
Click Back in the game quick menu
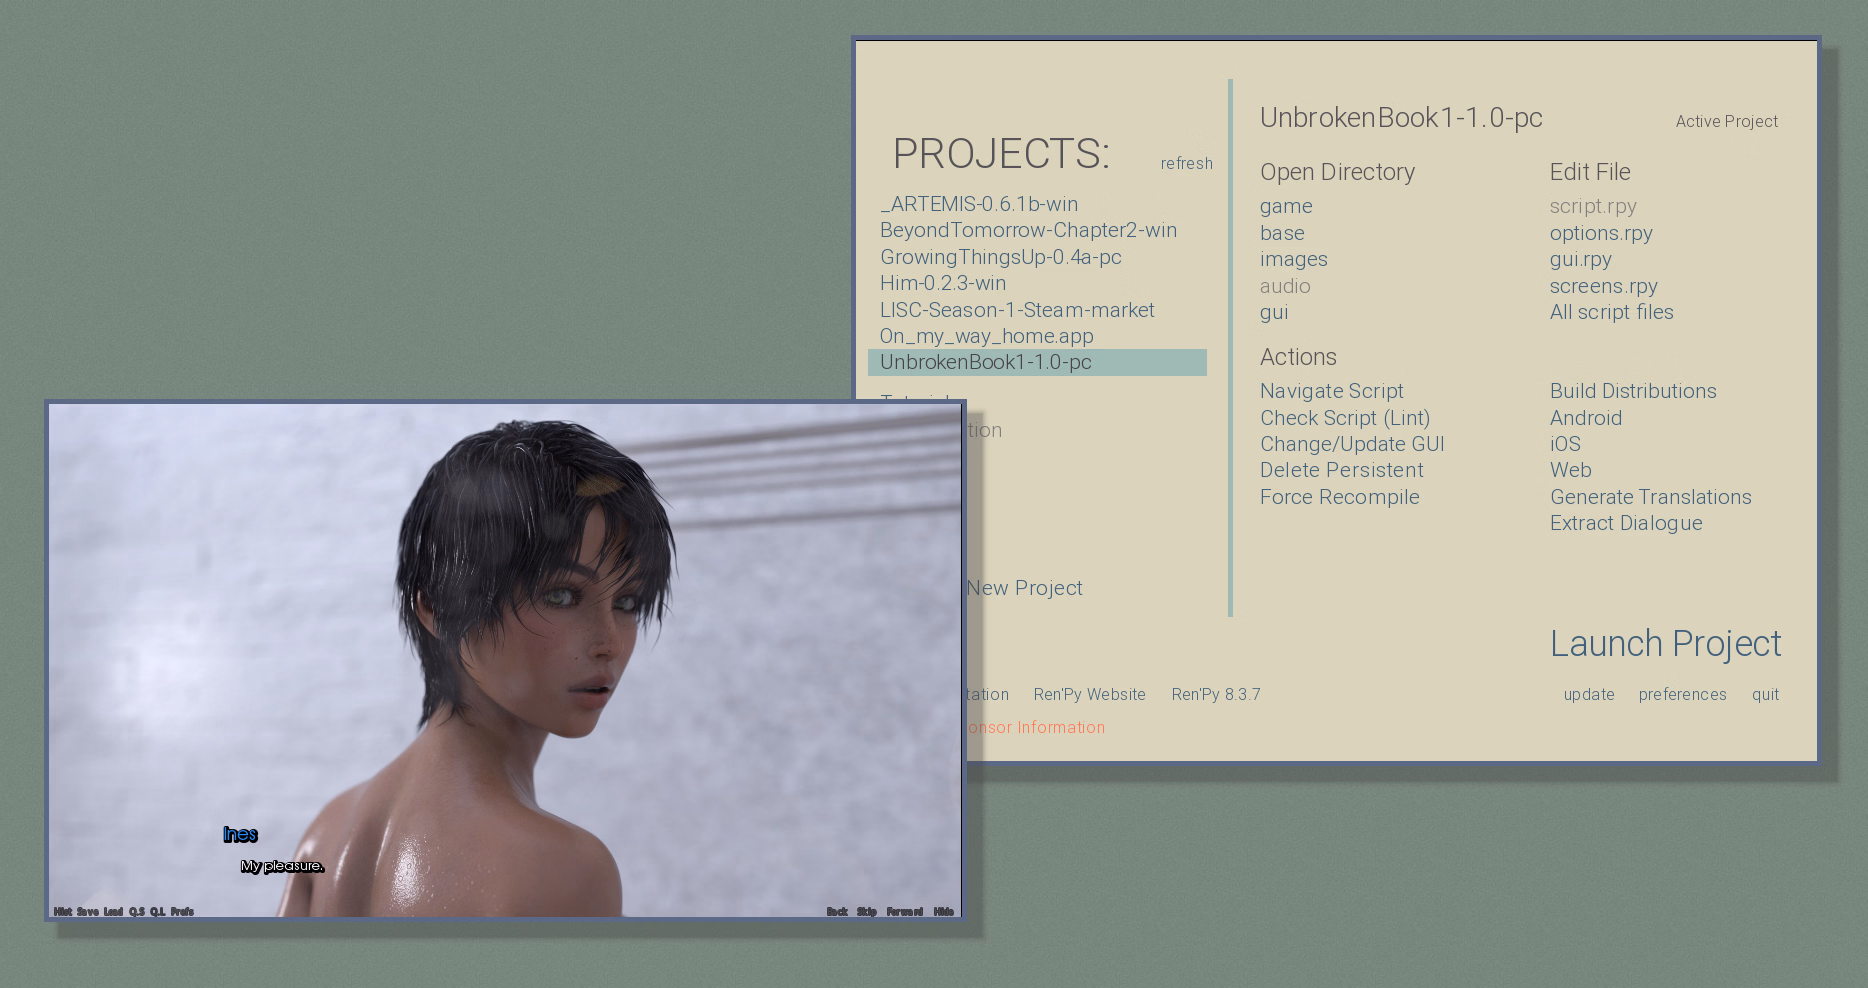tap(837, 911)
